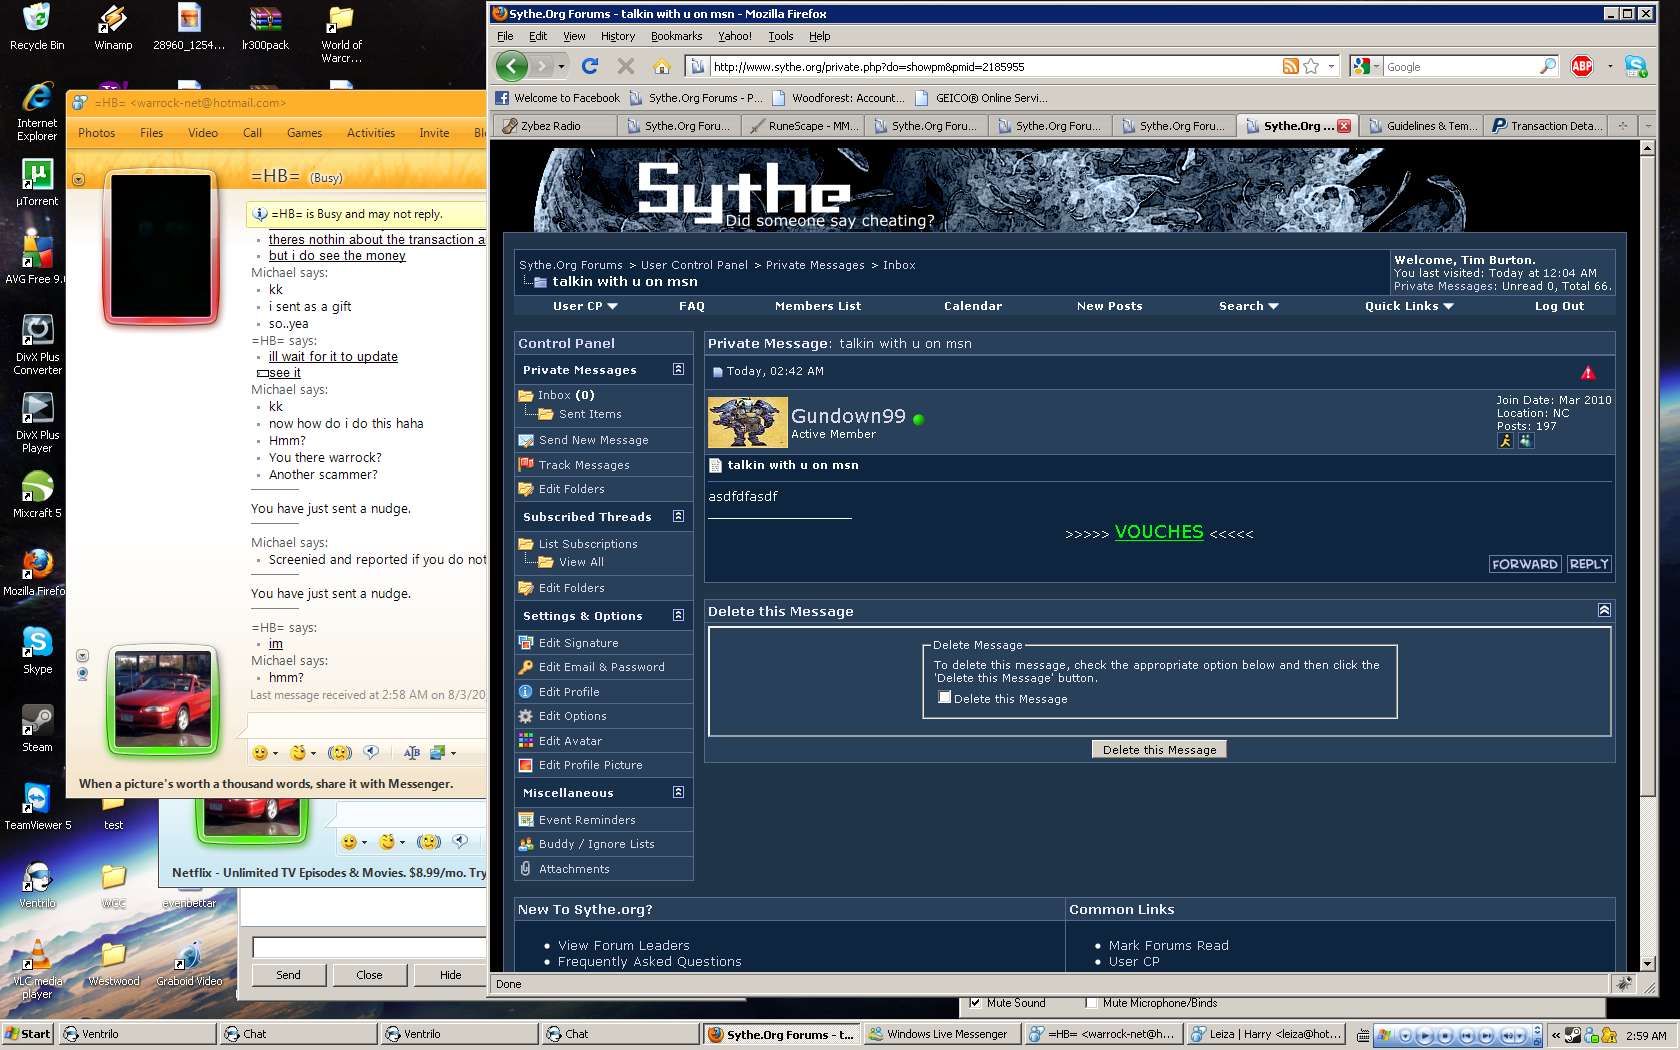Open the Firefox History menu
This screenshot has height=1050, width=1680.
pyautogui.click(x=618, y=36)
